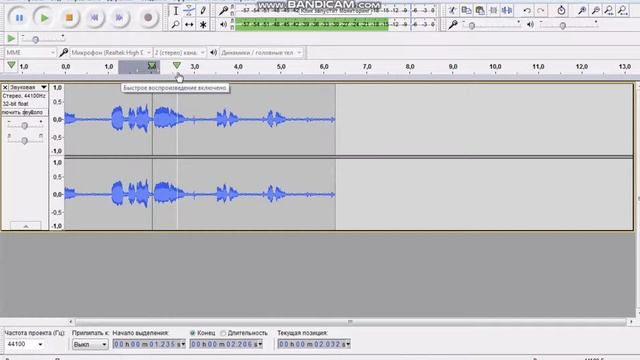
Task: Open the Микрофон (Realtek) input device dropdown
Action: [111, 53]
